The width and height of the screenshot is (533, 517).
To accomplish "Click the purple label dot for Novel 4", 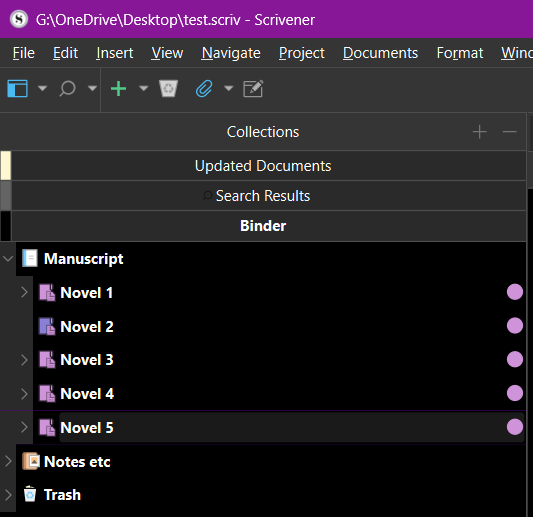I will 515,393.
